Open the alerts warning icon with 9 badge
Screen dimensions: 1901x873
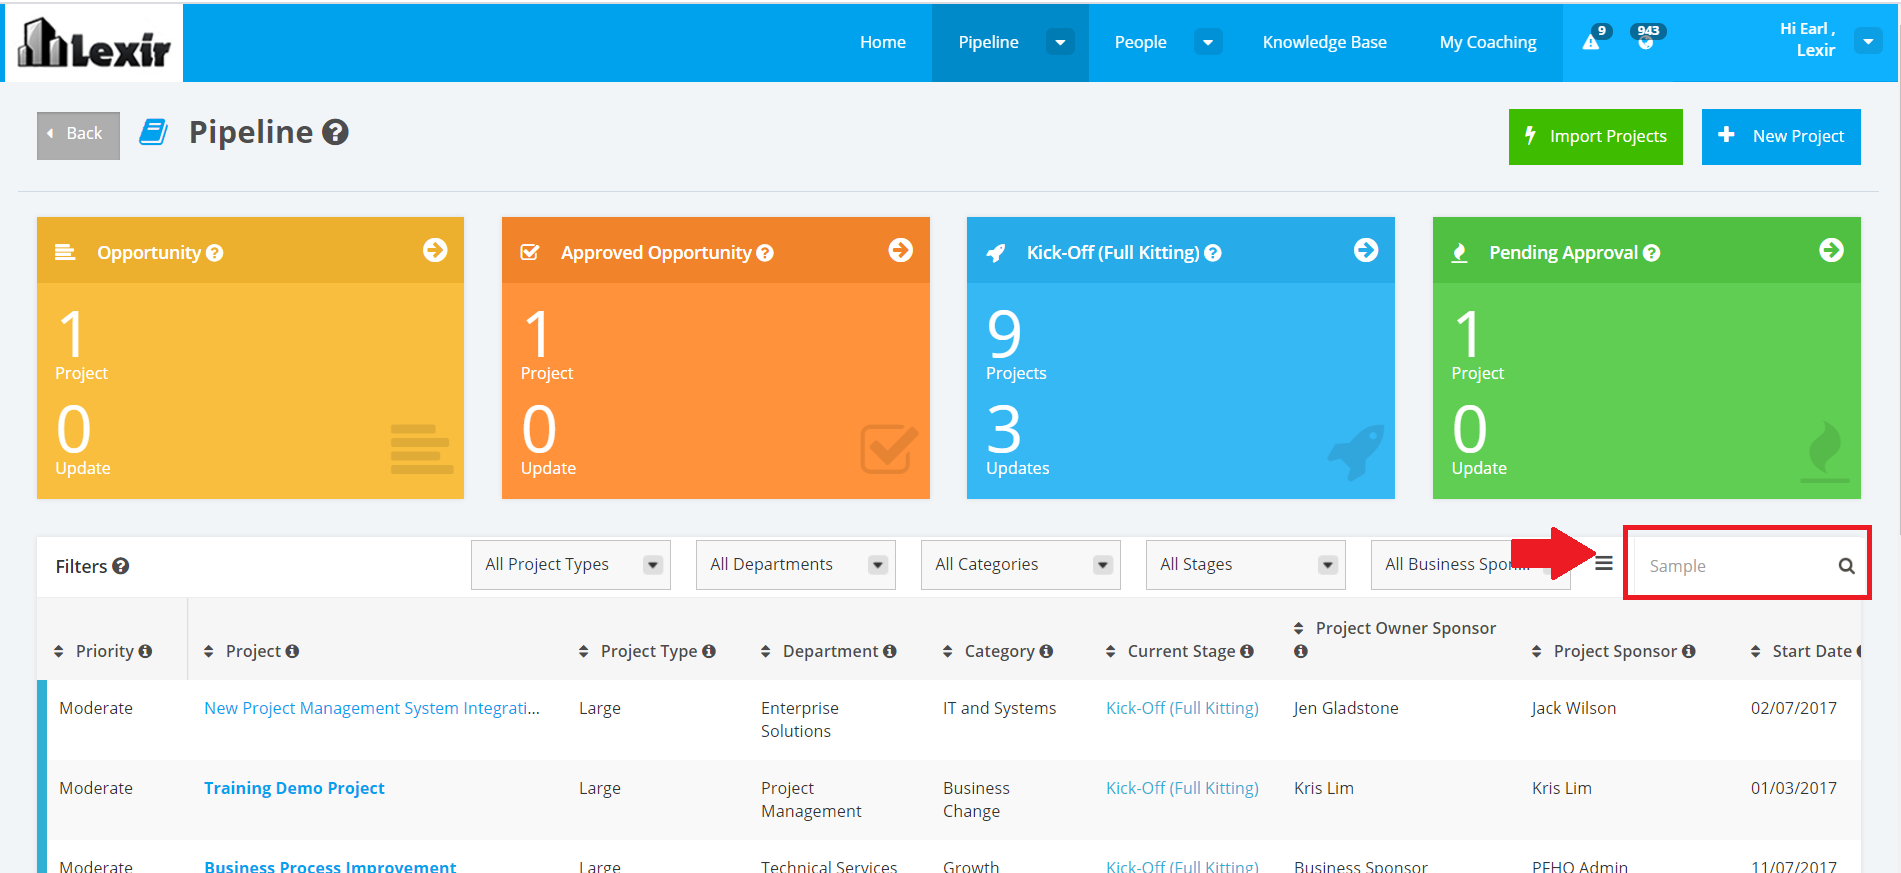pyautogui.click(x=1591, y=42)
